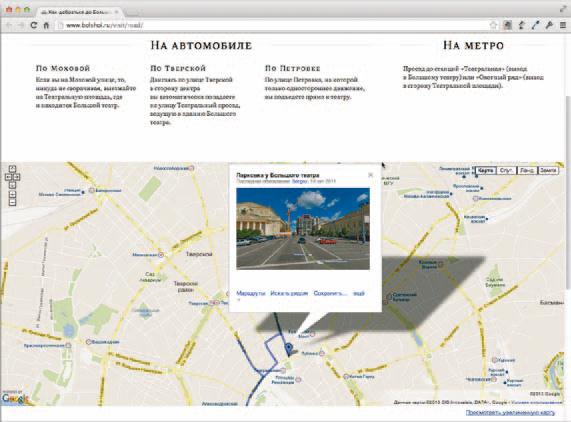This screenshot has height=422, width=571.
Task: Expand the ещё dropdown in info bubble
Action: coord(359,293)
